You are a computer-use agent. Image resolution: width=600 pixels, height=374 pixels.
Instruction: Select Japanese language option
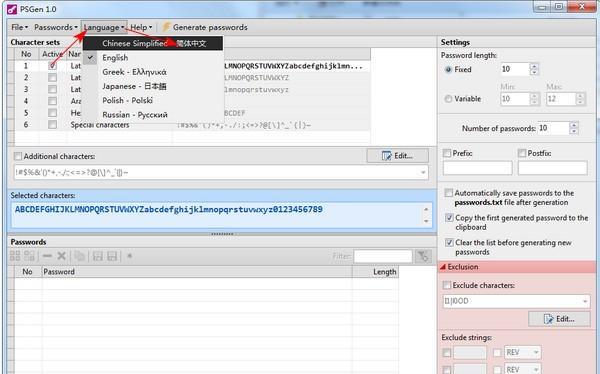click(x=153, y=86)
